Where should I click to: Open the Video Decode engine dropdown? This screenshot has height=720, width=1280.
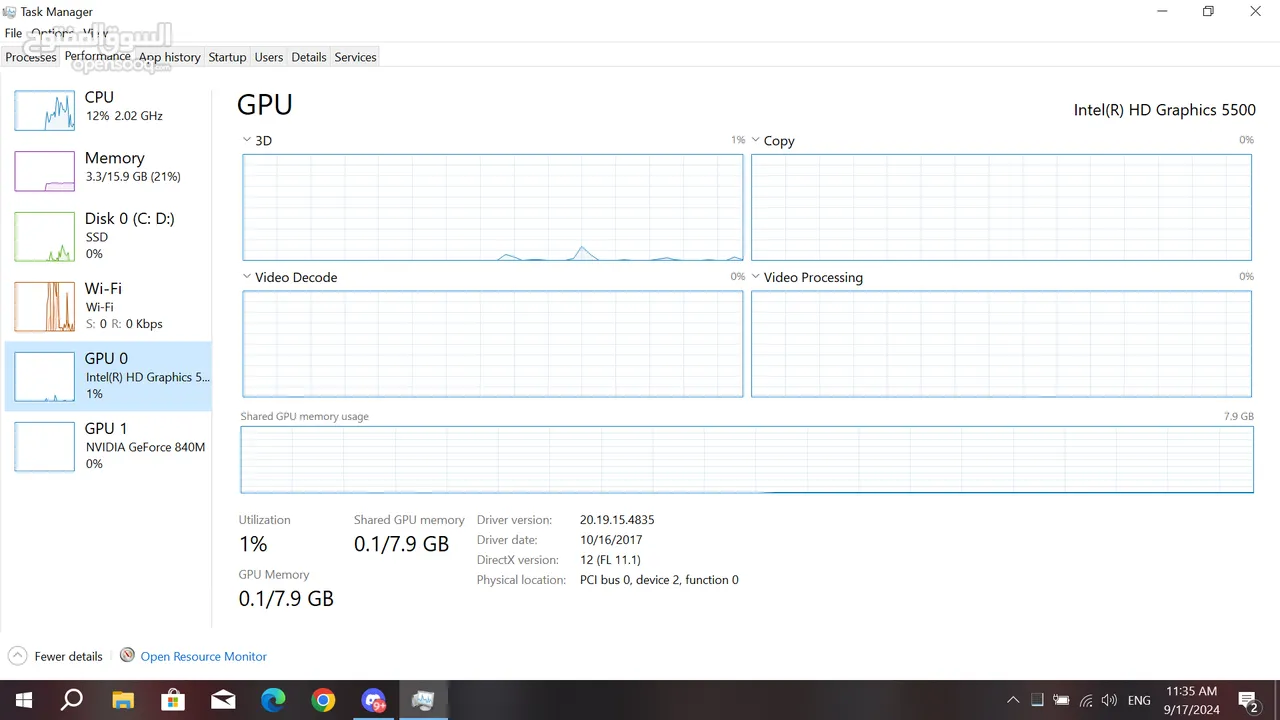pyautogui.click(x=247, y=277)
